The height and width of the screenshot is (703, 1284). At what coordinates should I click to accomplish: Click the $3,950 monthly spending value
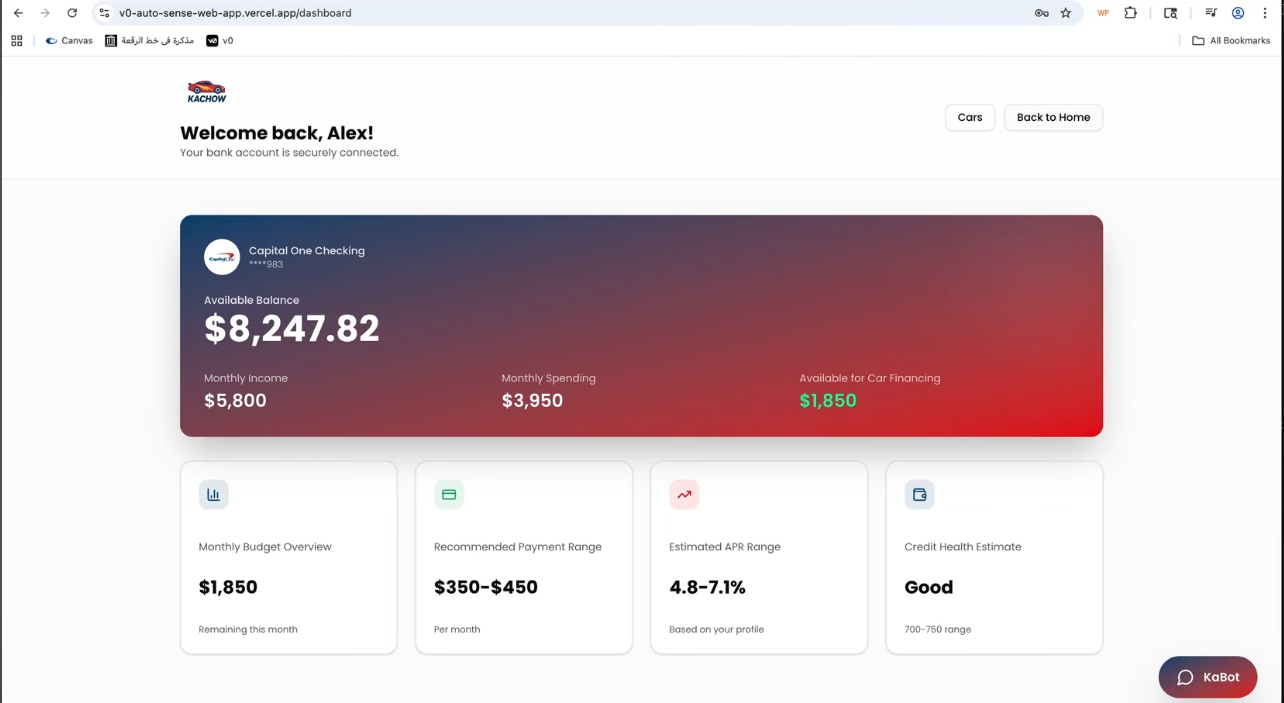(x=532, y=401)
